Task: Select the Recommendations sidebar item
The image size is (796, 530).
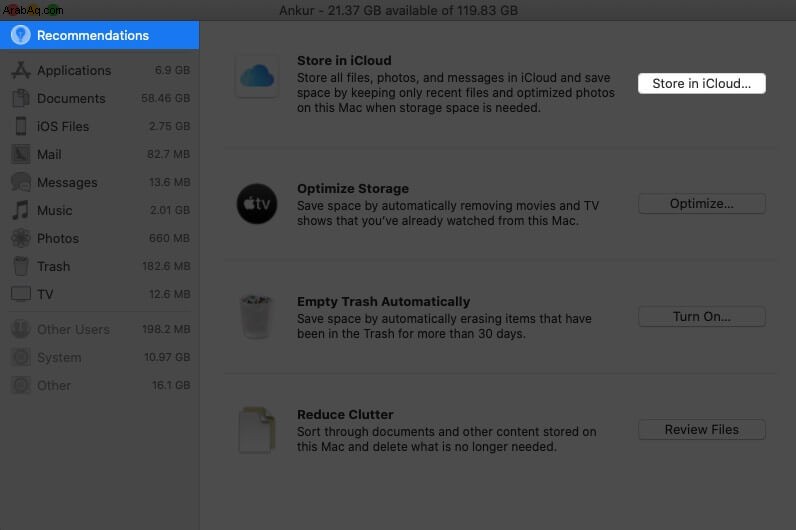Action: pyautogui.click(x=100, y=35)
